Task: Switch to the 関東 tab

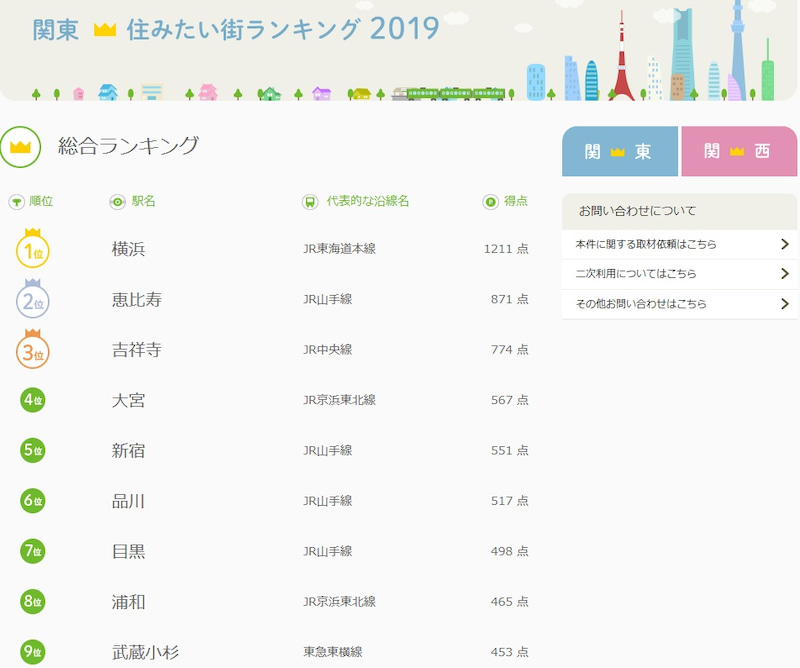Action: point(619,151)
